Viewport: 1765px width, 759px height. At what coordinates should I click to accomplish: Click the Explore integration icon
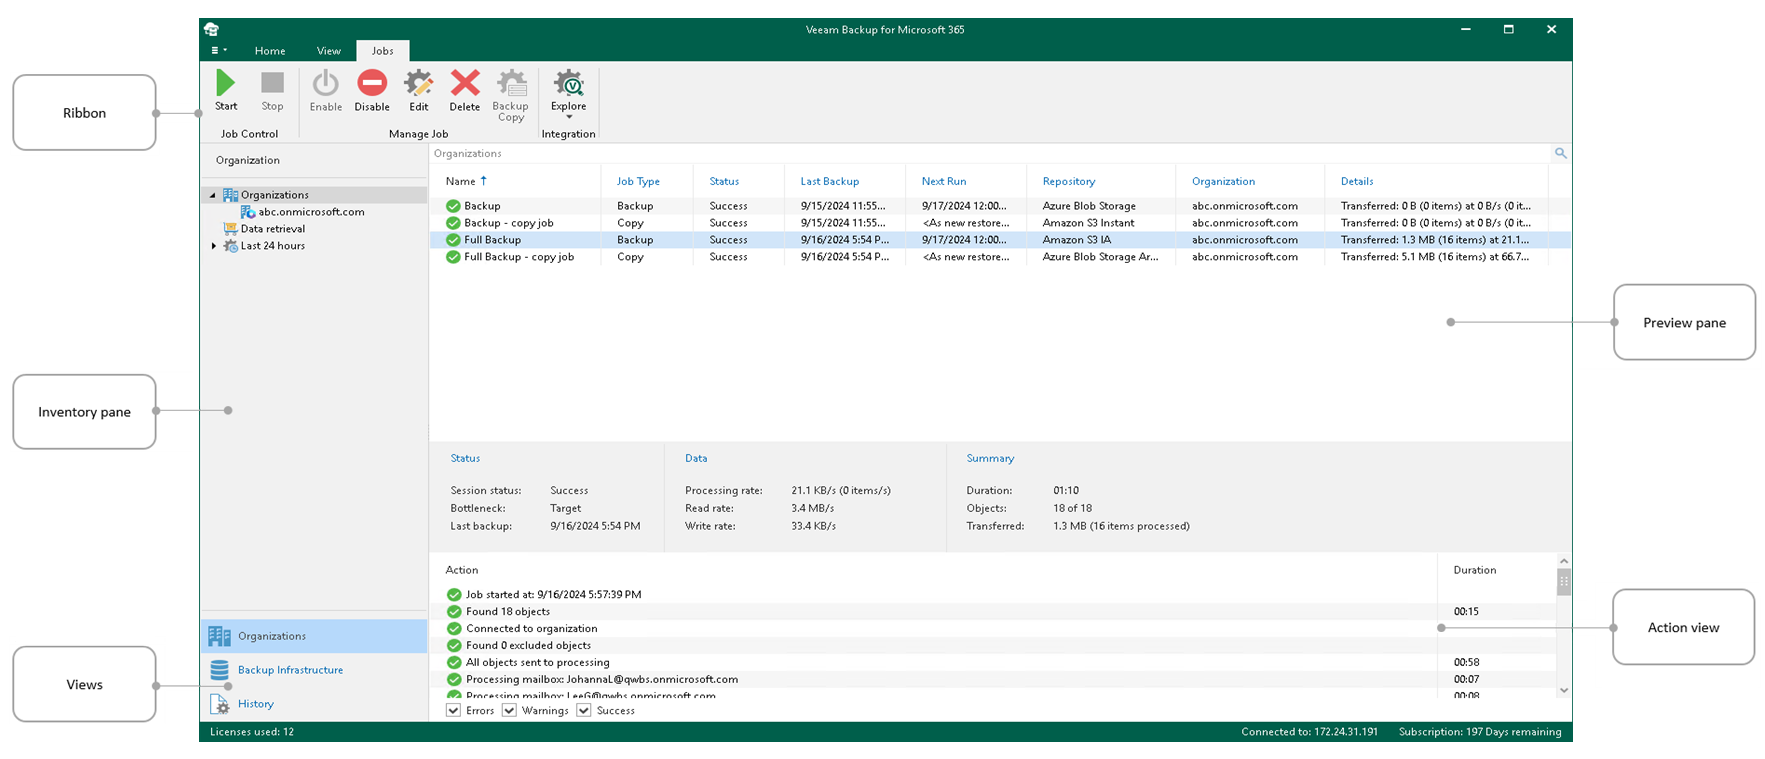coord(568,83)
